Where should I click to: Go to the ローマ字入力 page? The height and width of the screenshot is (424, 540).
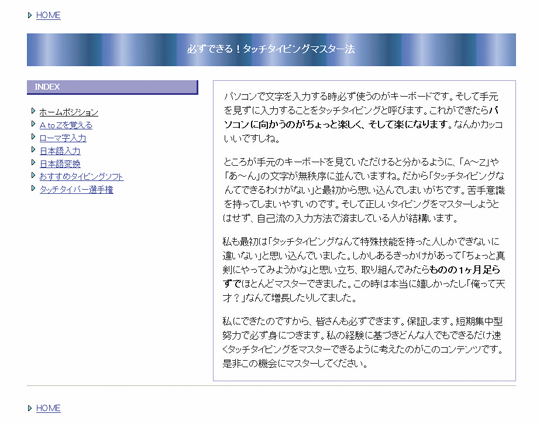[63, 138]
